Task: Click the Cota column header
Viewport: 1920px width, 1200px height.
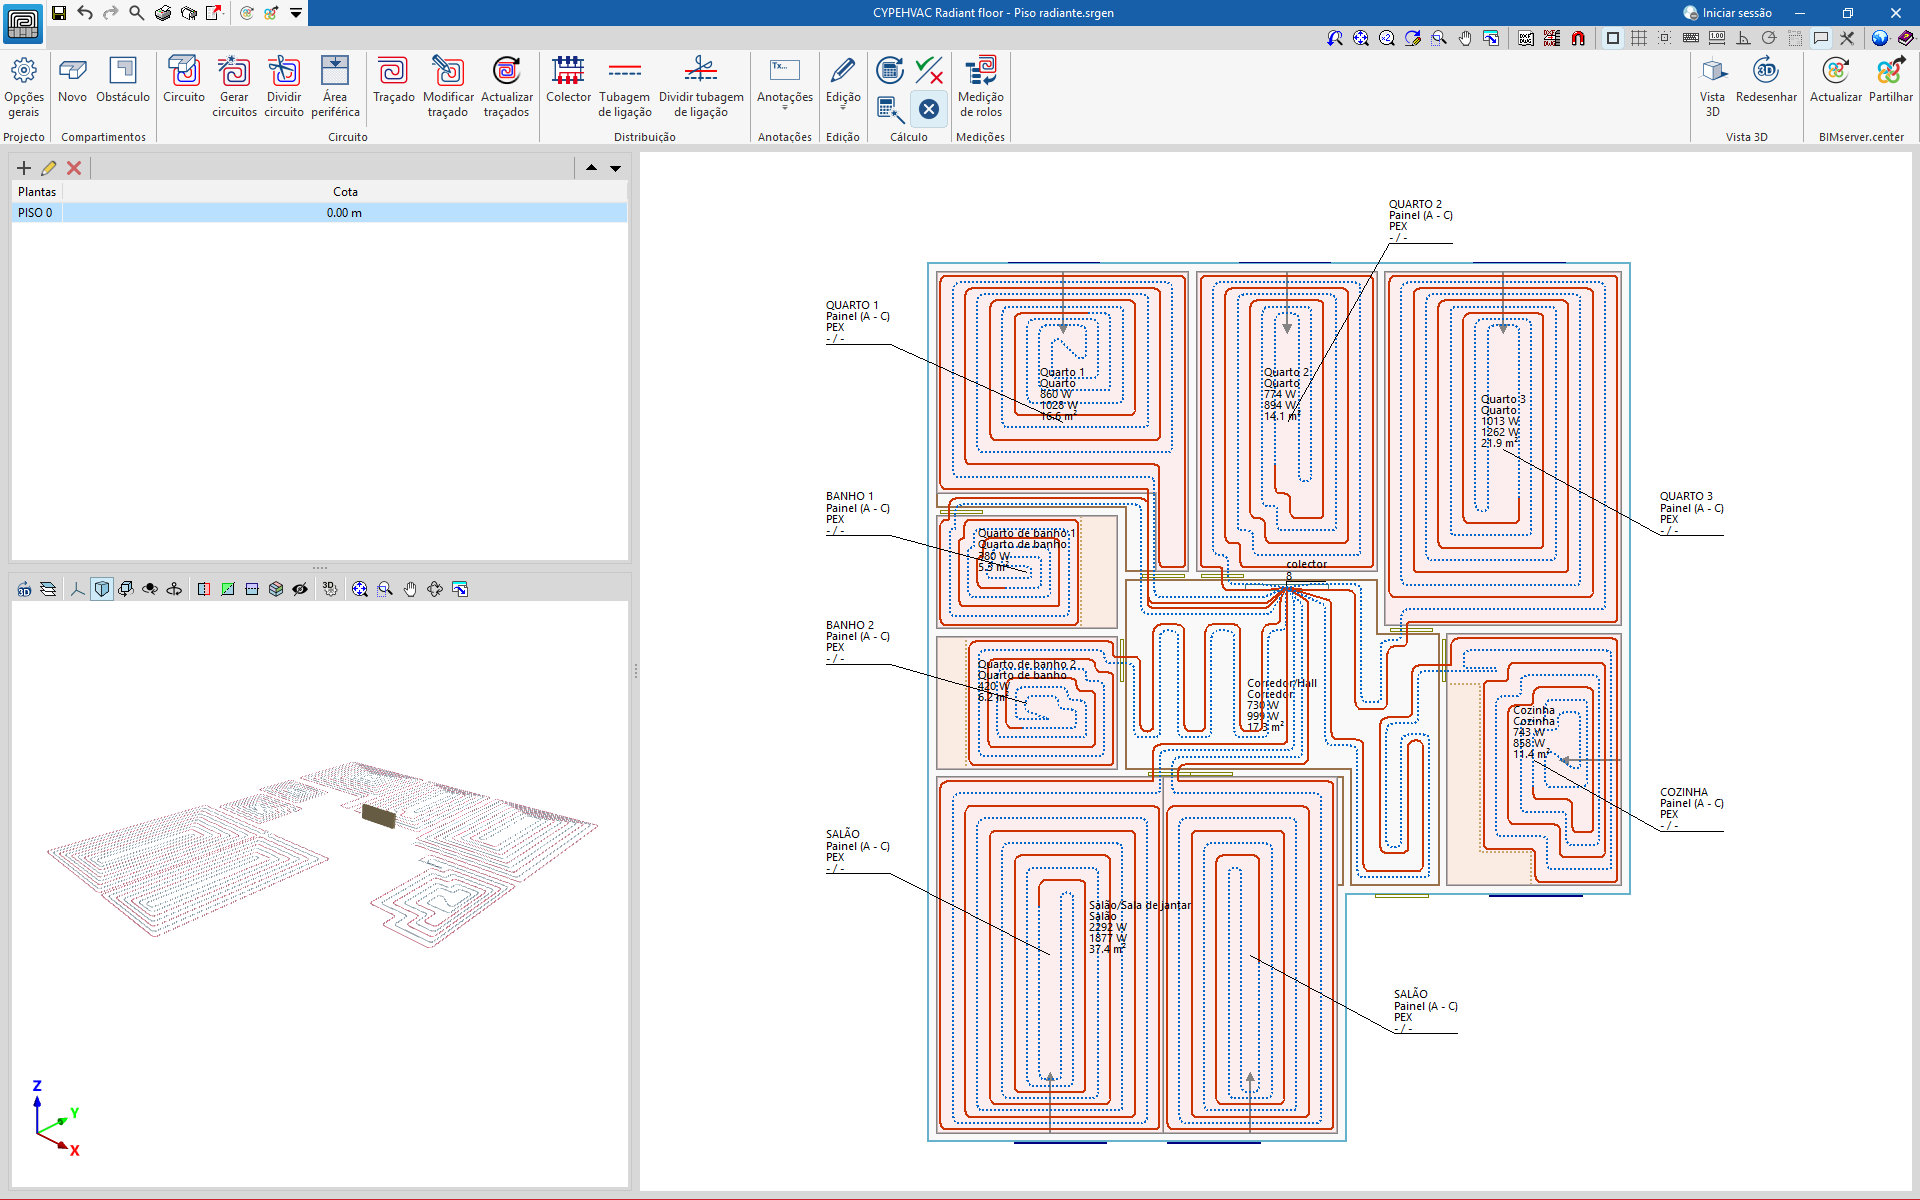Action: point(345,192)
